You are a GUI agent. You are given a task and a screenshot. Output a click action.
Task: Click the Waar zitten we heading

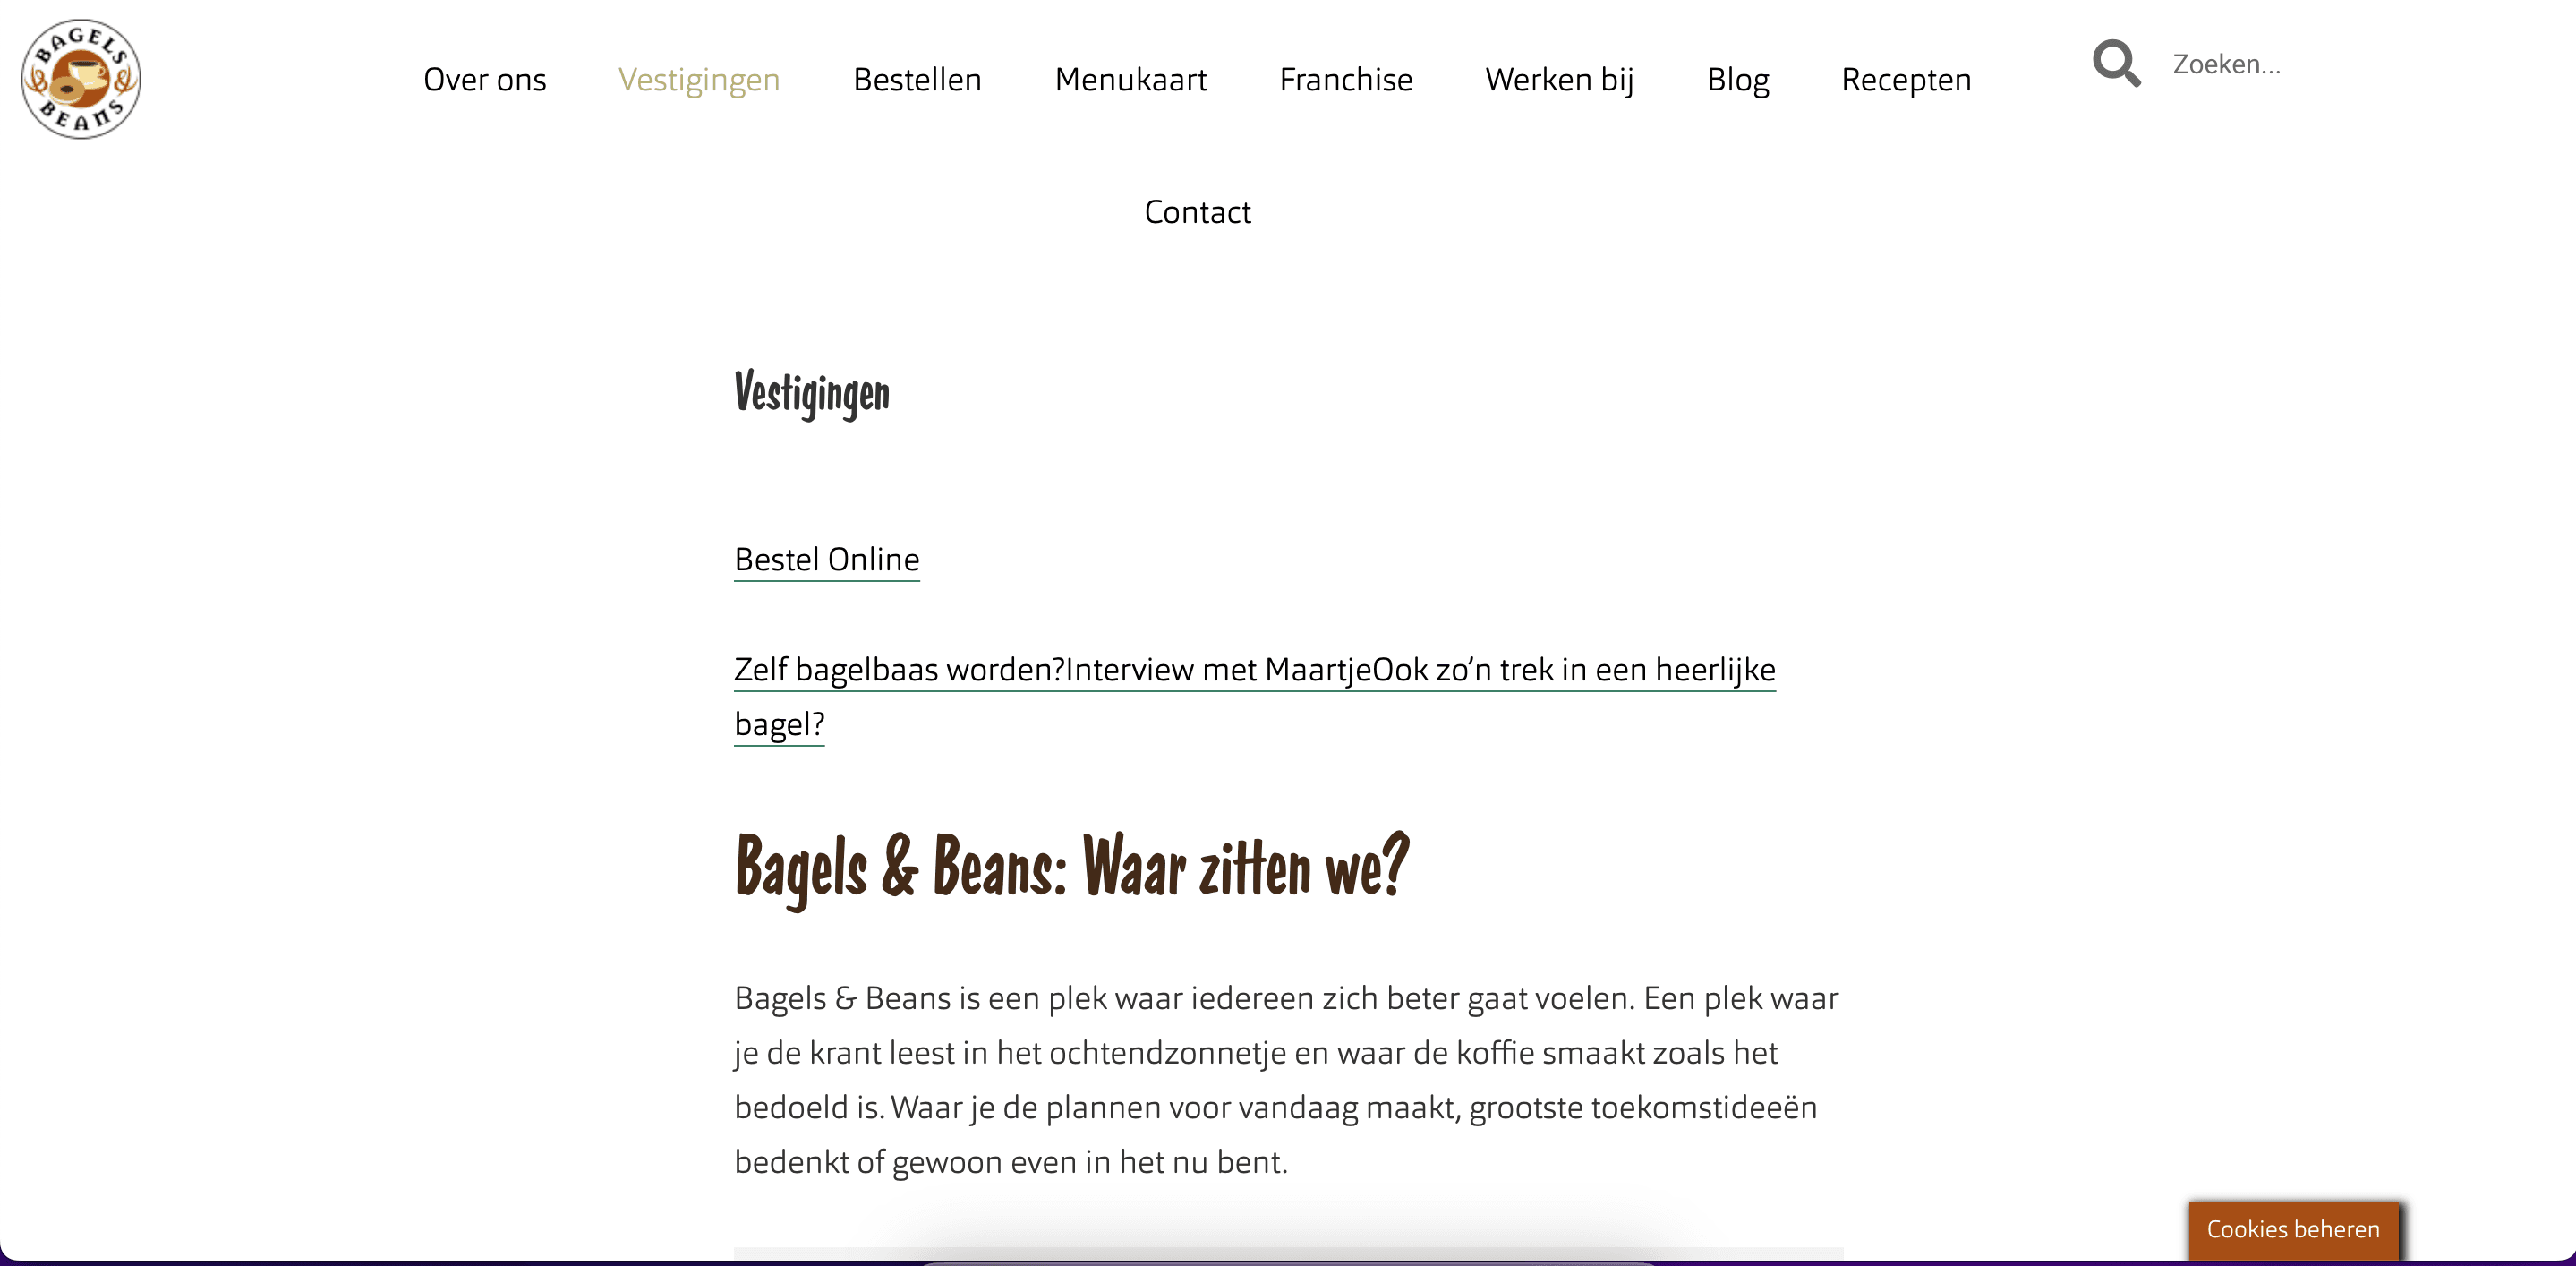1071,867
